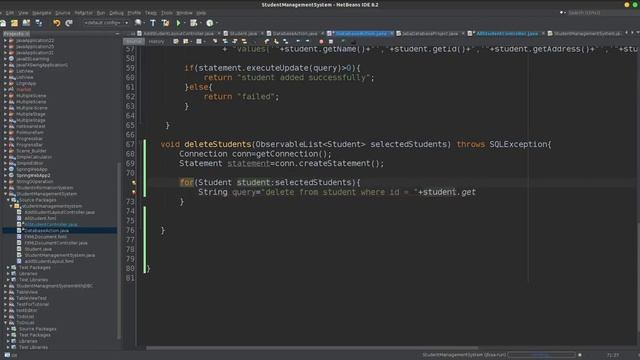The image size is (640, 360).
Task: Expand the SpringWebApp2 project node
Action: pos(5,176)
